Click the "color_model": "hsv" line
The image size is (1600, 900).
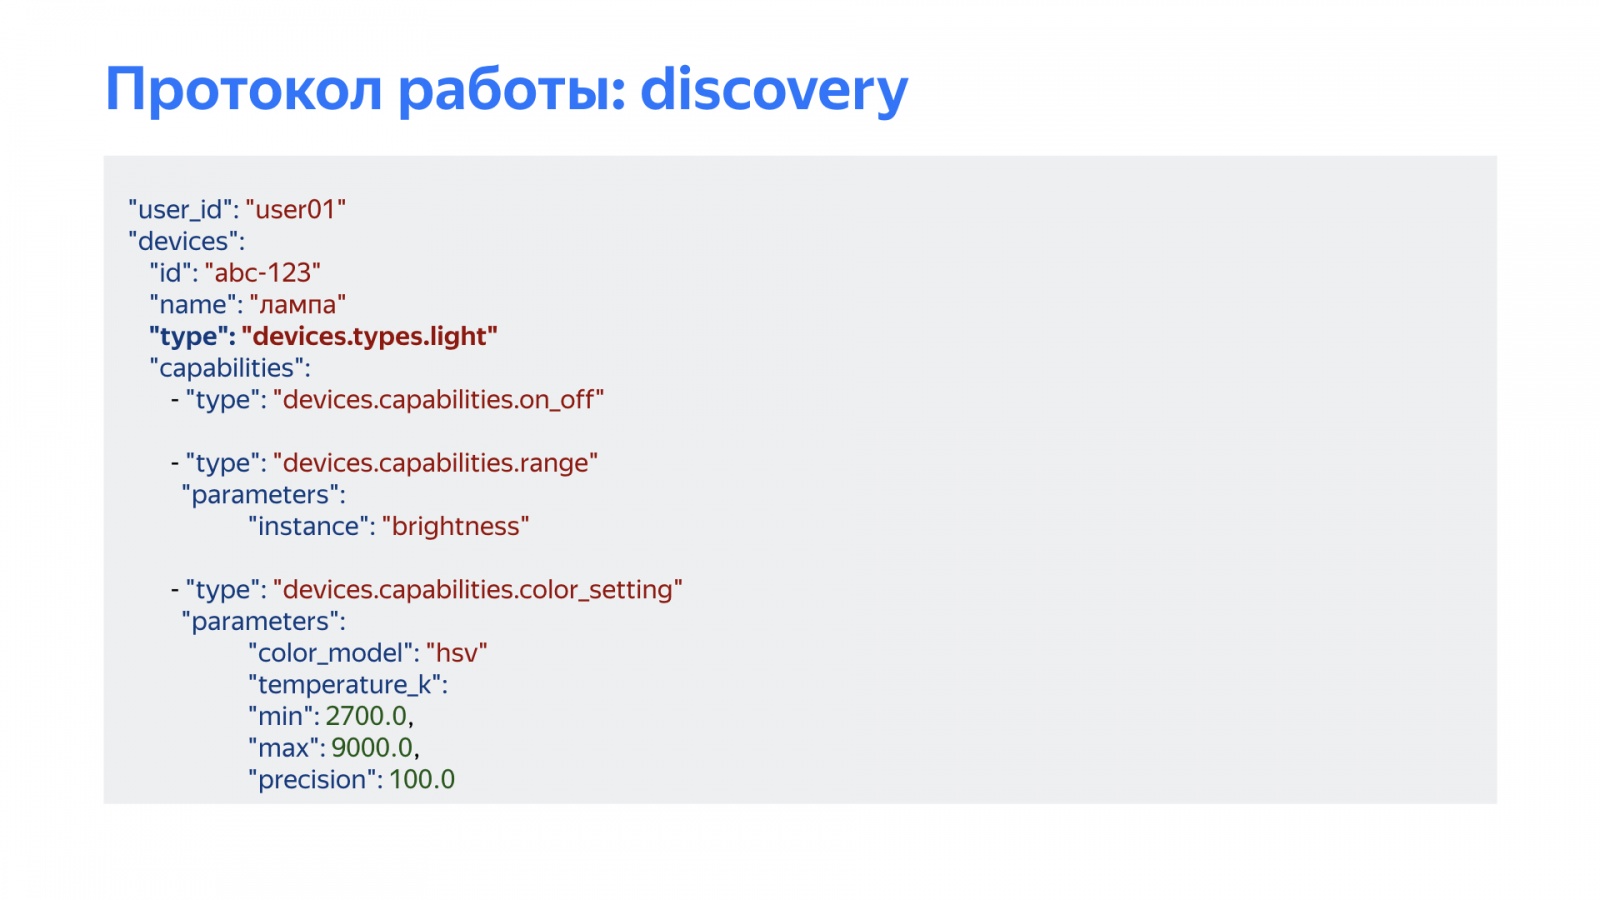[368, 653]
